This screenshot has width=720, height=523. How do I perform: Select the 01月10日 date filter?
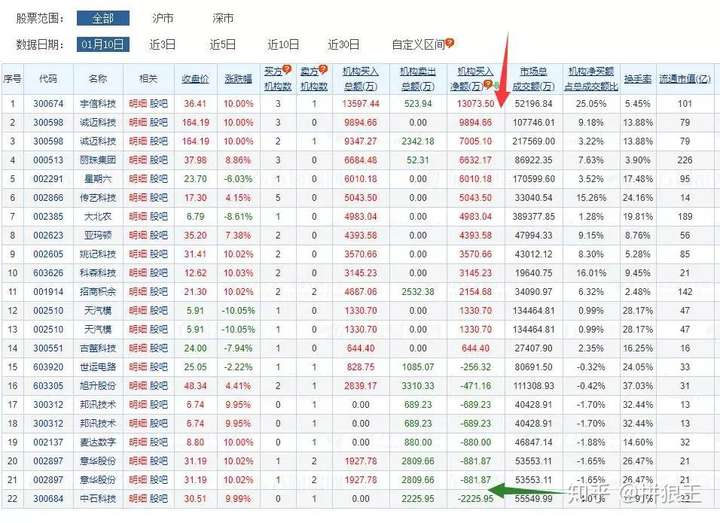(x=103, y=45)
